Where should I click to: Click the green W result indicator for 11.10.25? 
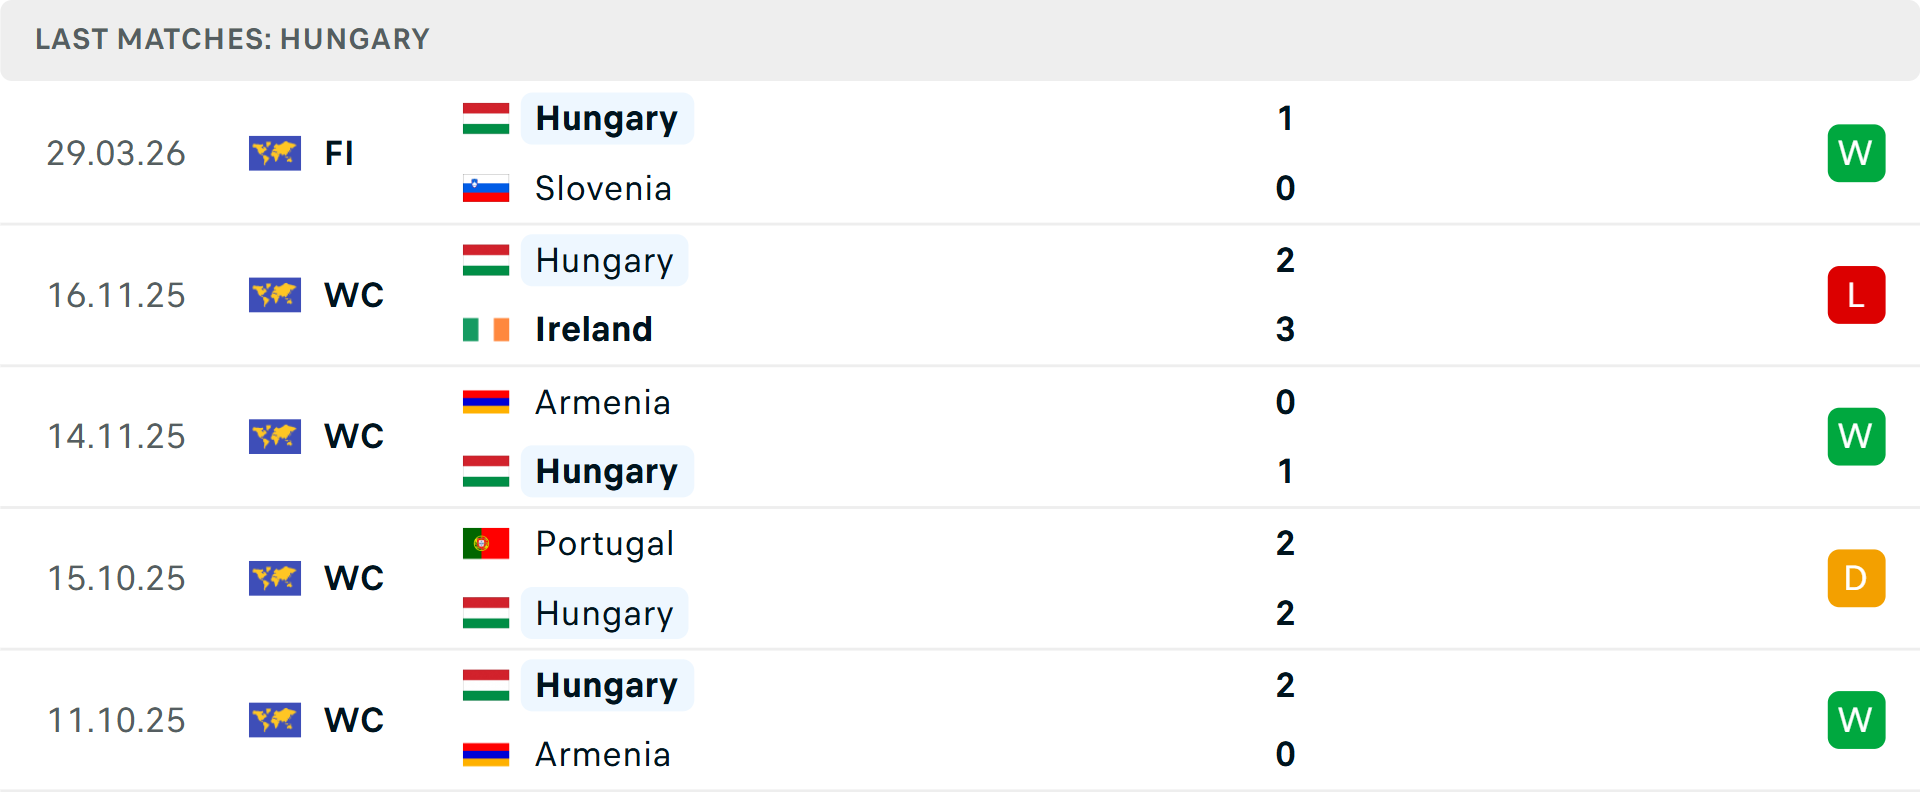(x=1856, y=720)
